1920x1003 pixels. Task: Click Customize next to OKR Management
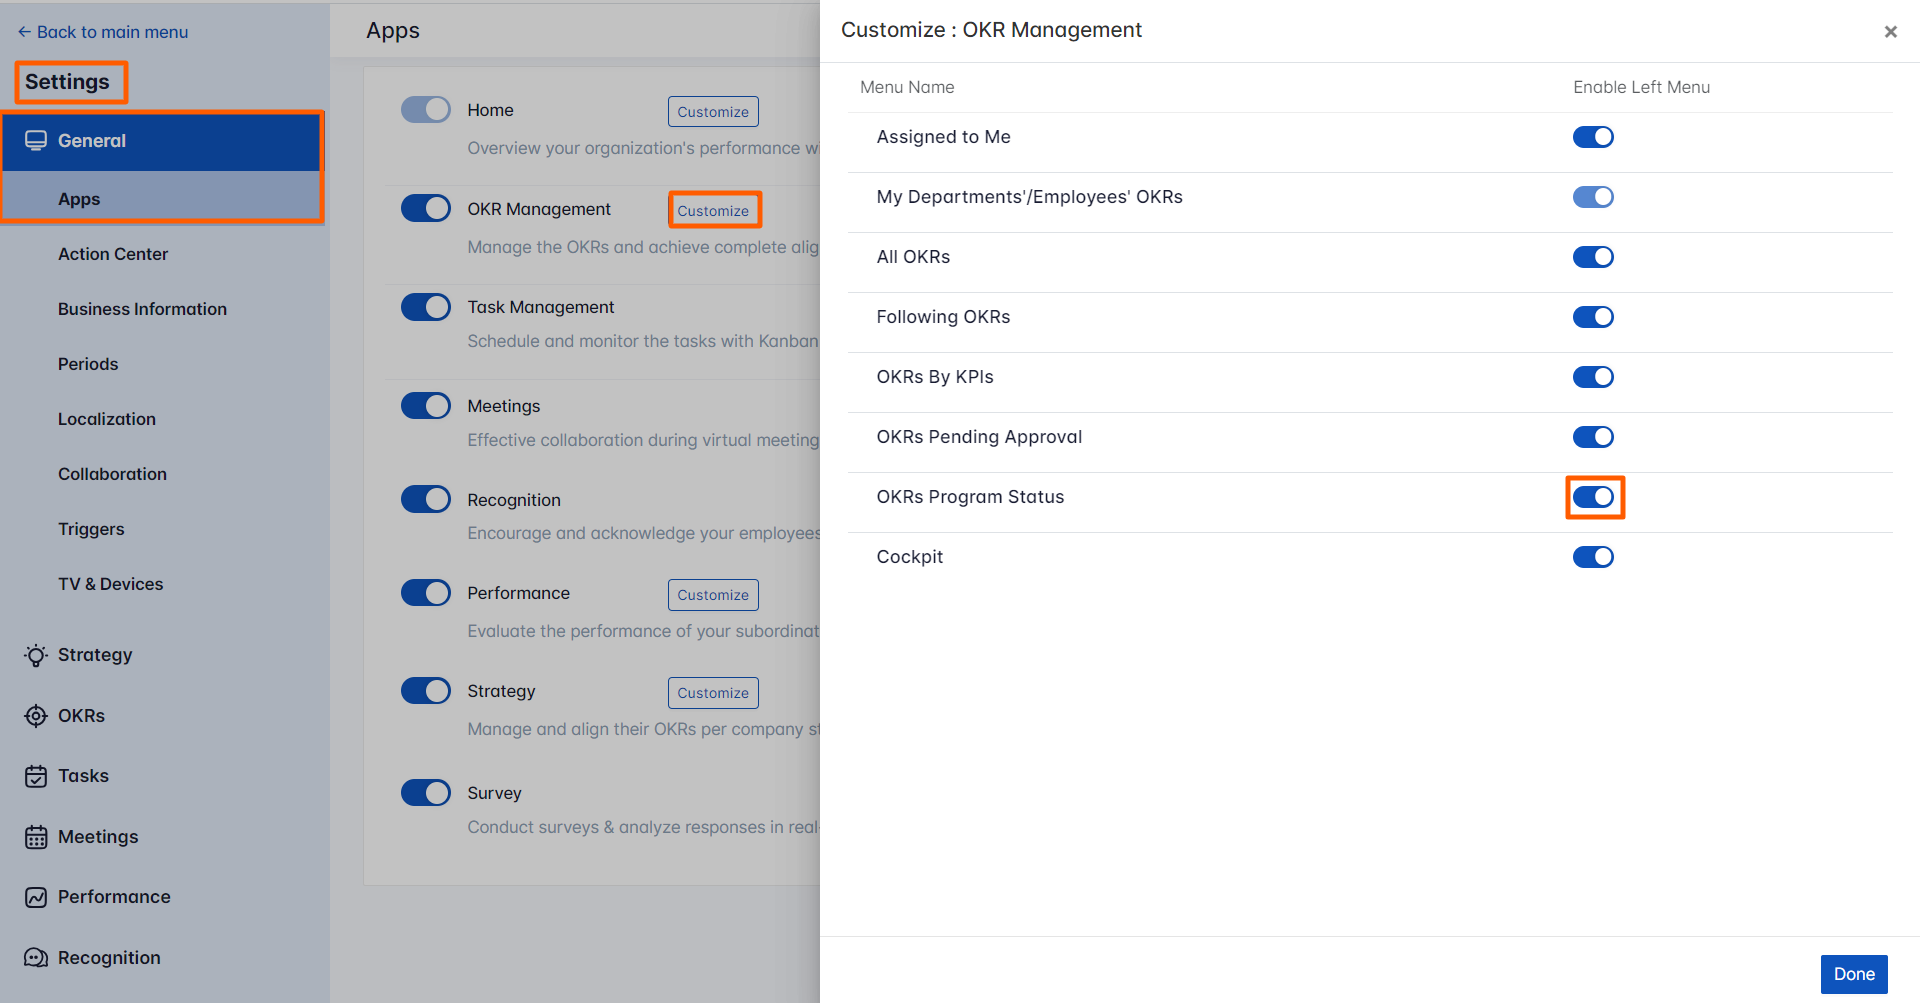click(x=713, y=210)
